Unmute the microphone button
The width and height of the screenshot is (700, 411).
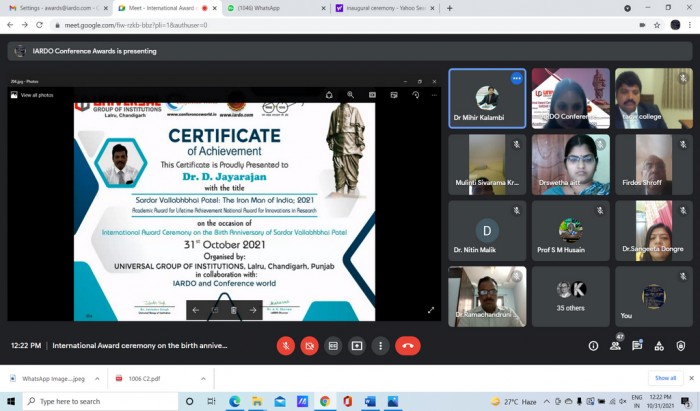pos(286,346)
